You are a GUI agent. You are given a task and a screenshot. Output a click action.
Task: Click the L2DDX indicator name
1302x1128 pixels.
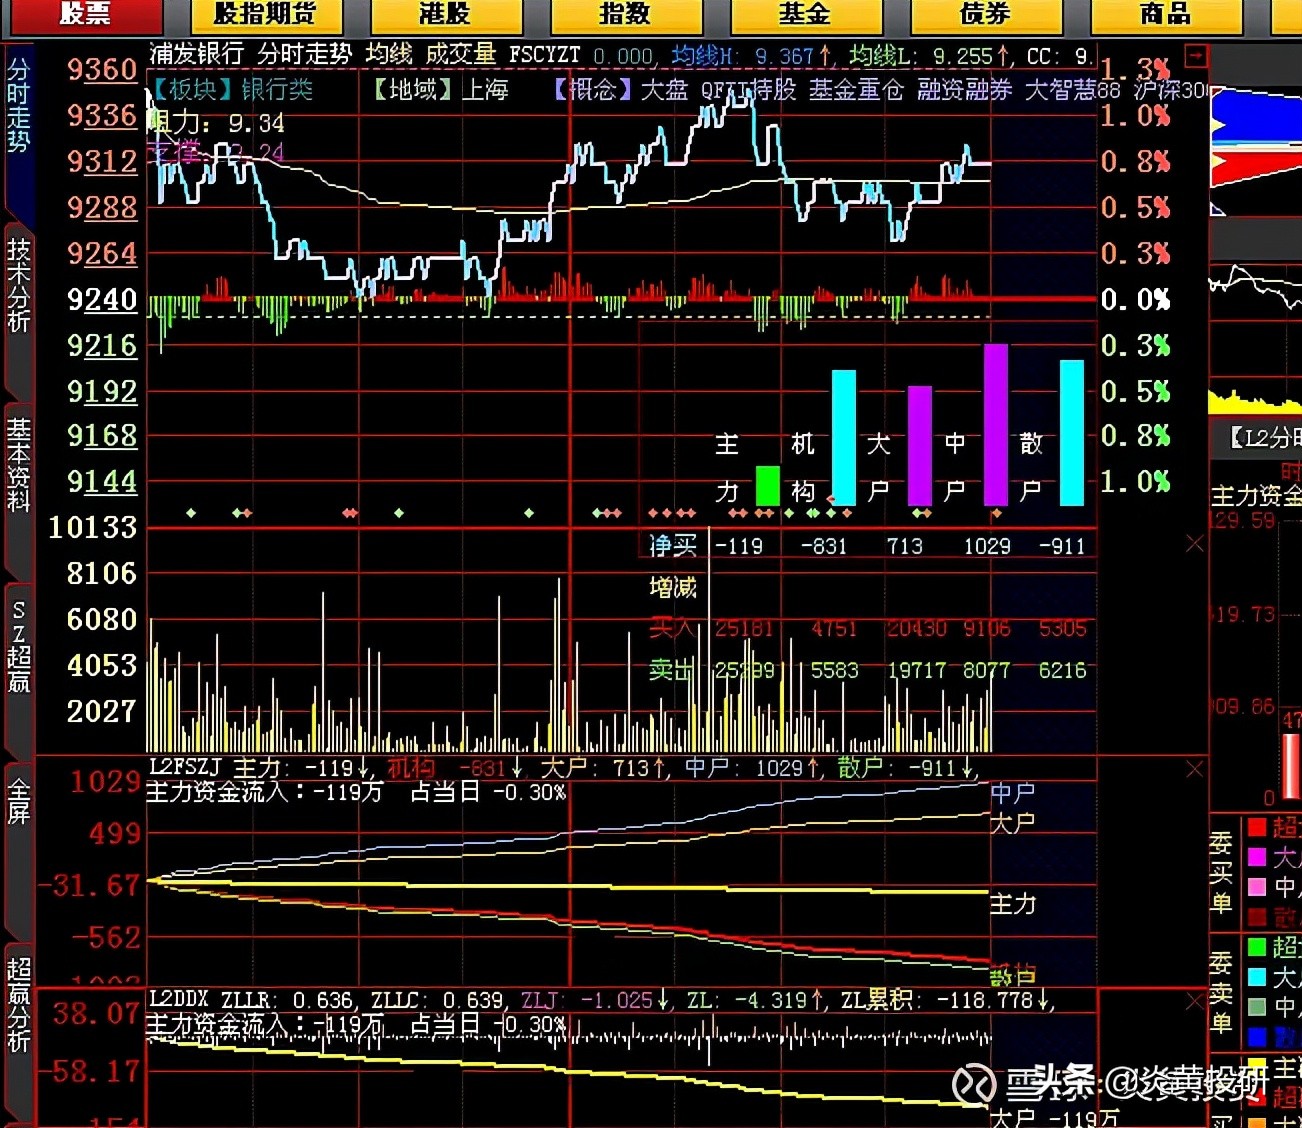pyautogui.click(x=179, y=999)
